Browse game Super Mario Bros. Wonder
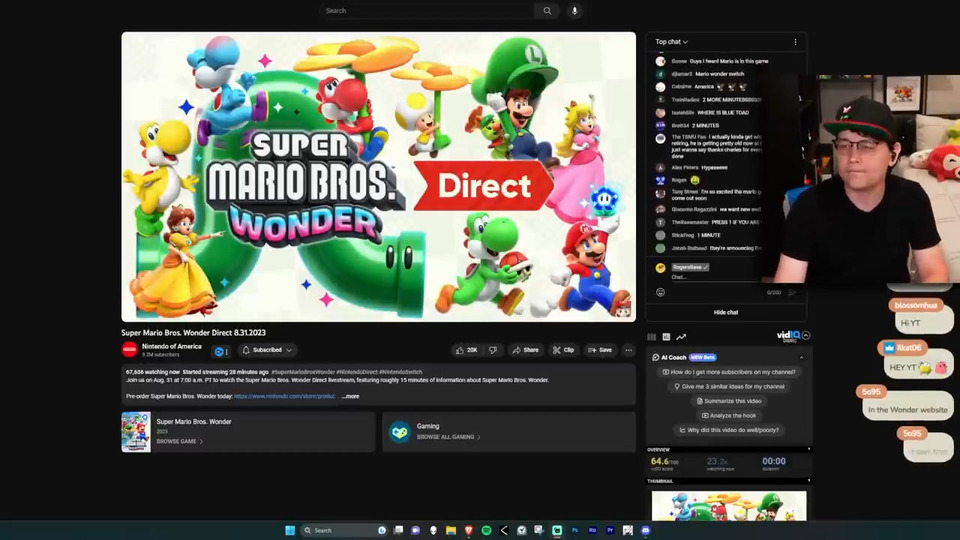960x540 pixels. (x=179, y=441)
